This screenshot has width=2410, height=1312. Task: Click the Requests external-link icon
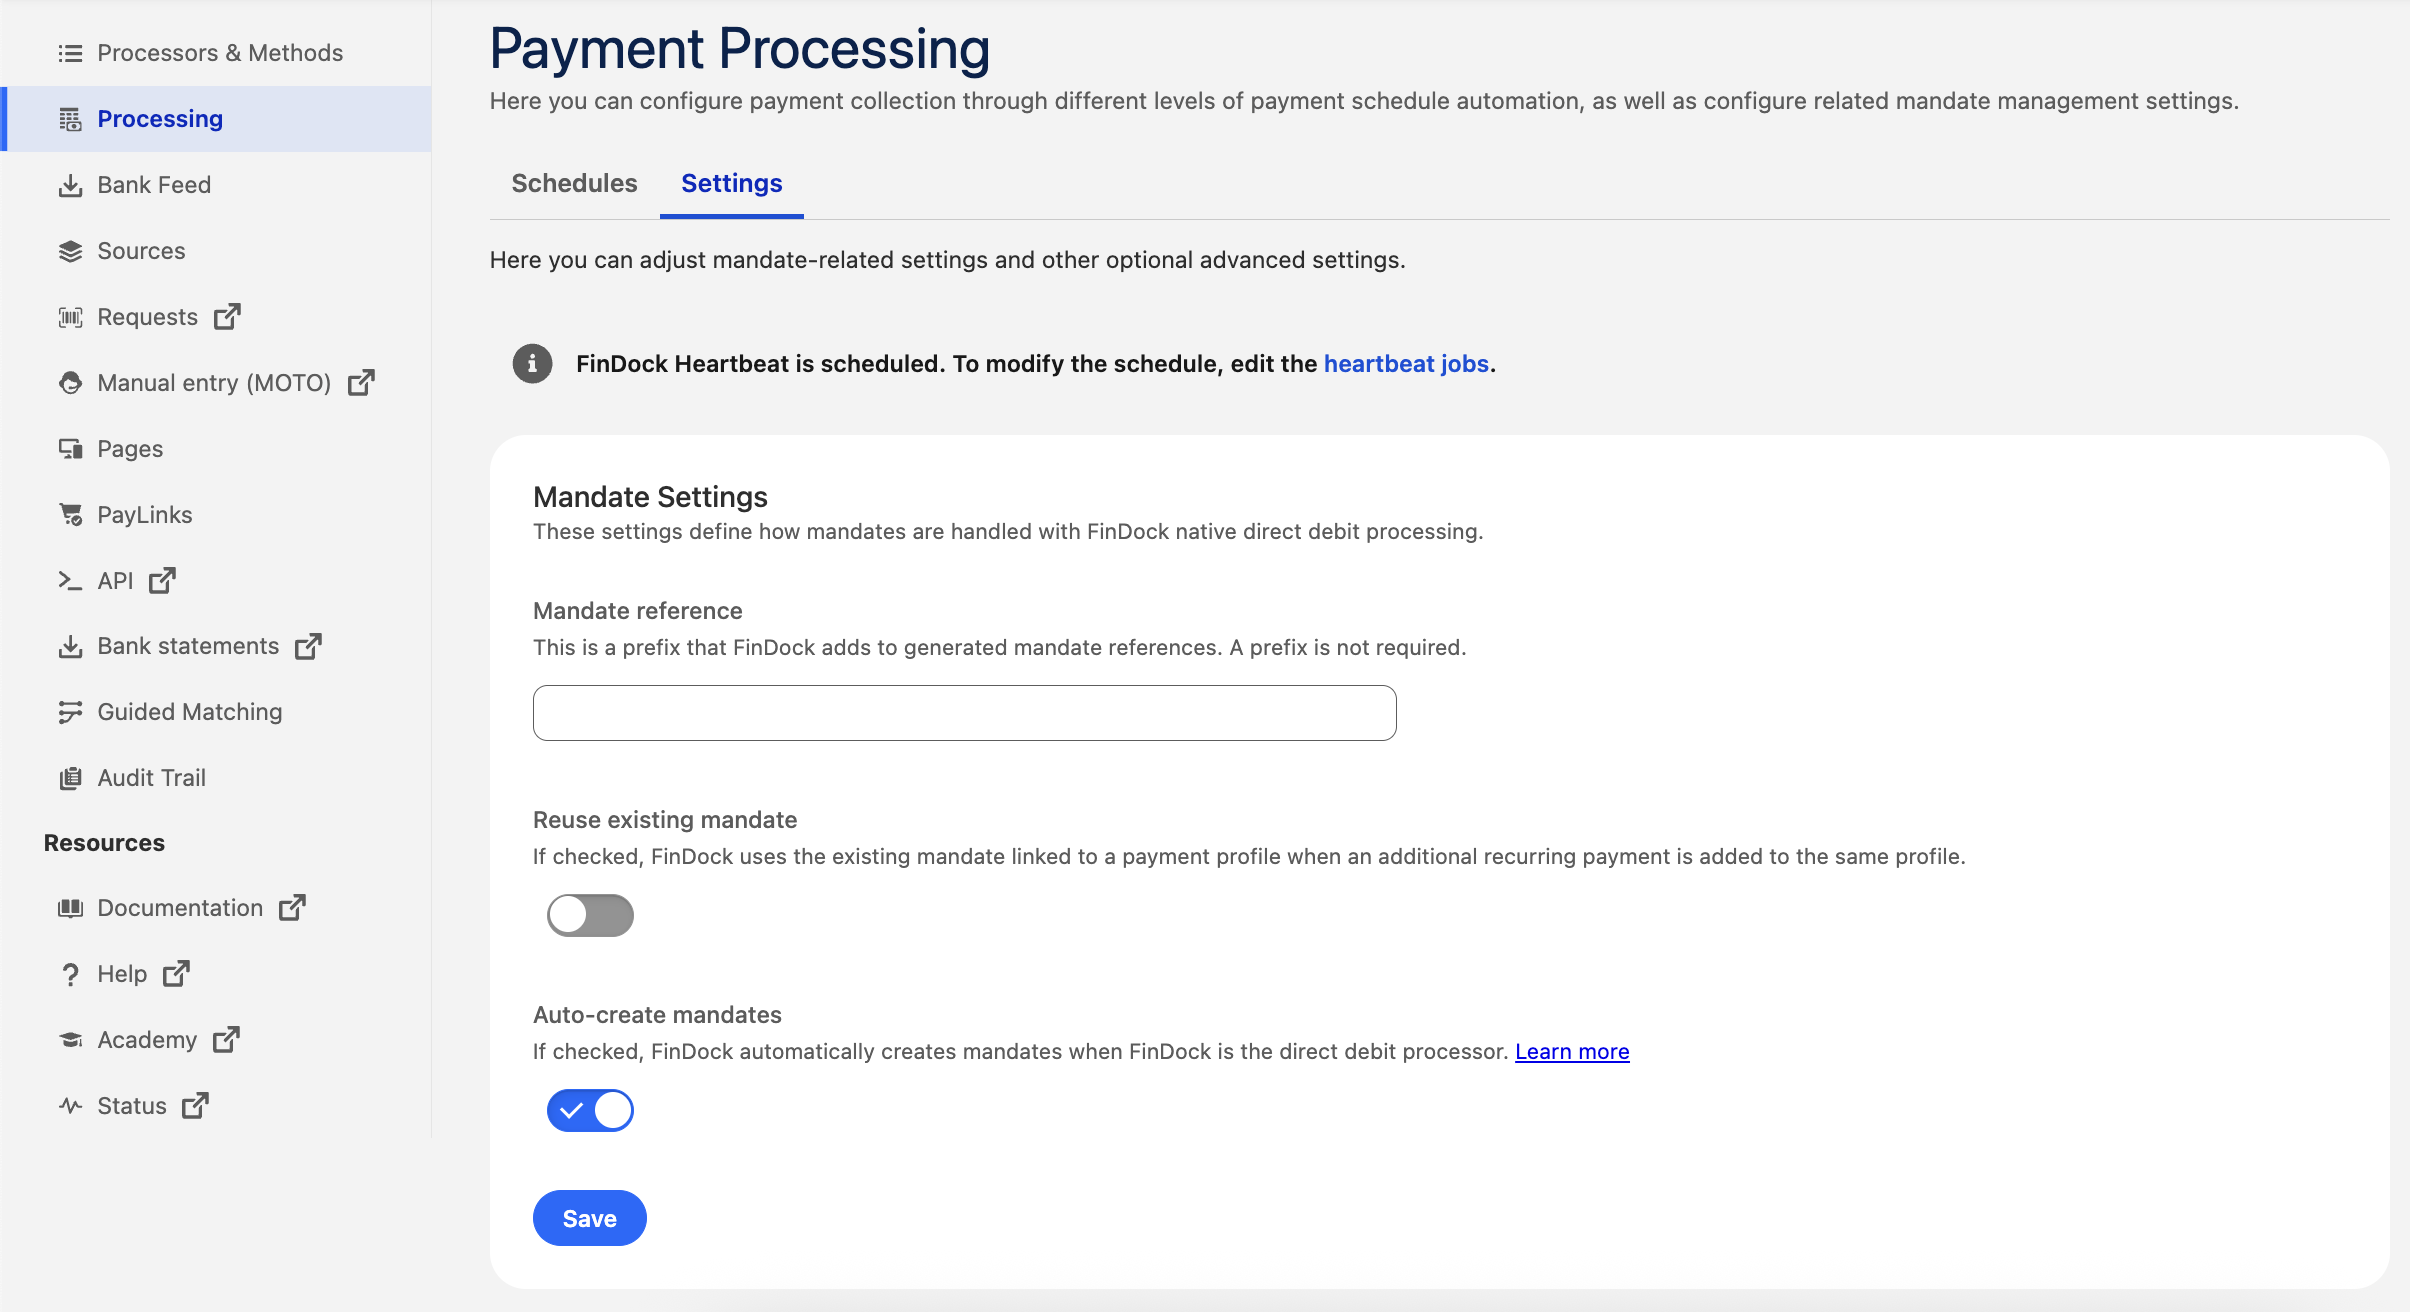(x=228, y=317)
